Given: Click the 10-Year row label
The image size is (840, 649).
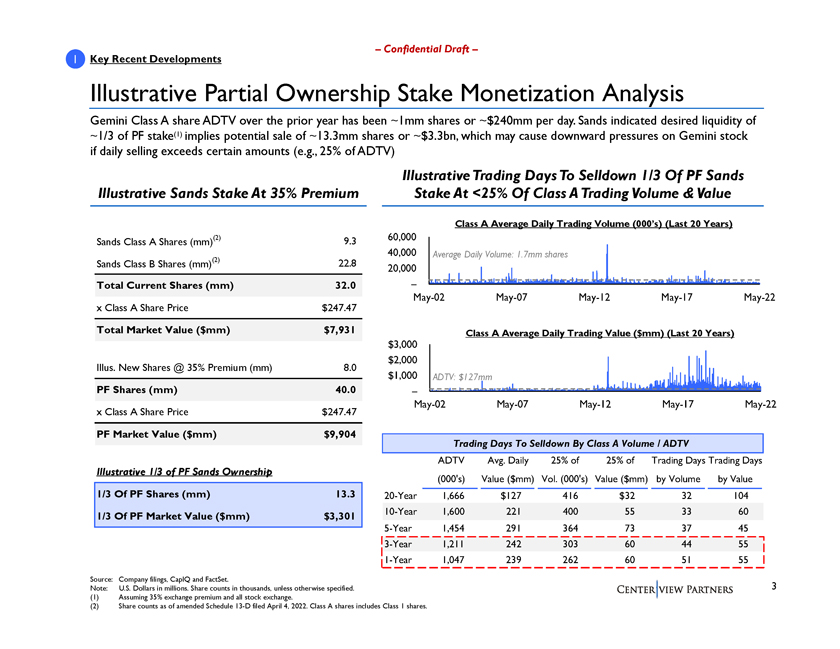Looking at the screenshot, I should 400,511.
